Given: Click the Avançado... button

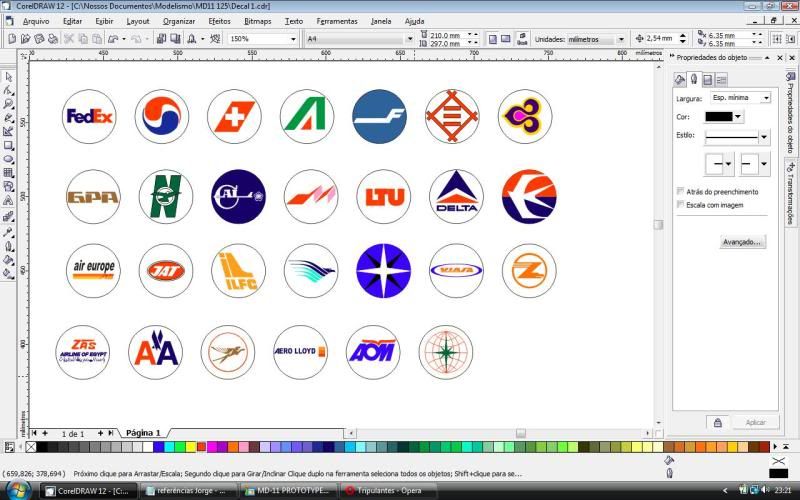Looking at the screenshot, I should [742, 242].
